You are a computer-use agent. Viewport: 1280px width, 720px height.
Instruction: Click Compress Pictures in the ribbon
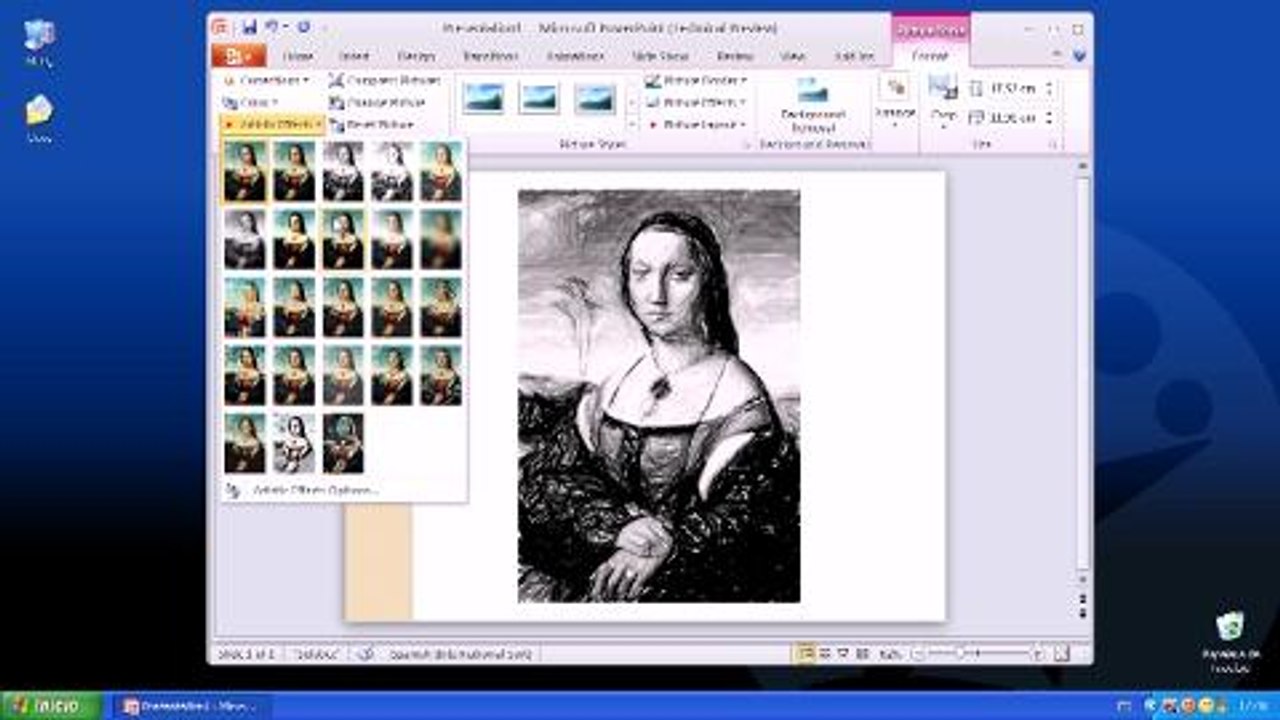pos(385,80)
